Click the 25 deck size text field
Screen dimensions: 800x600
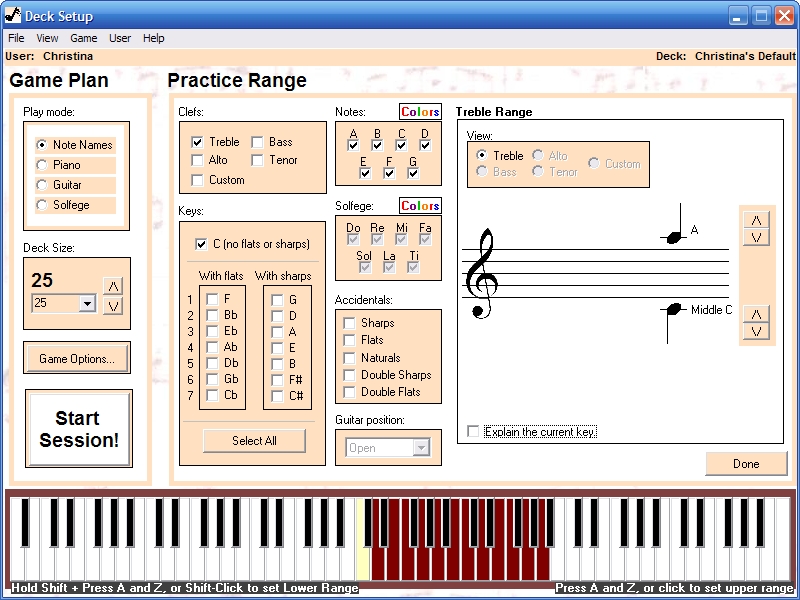click(56, 304)
